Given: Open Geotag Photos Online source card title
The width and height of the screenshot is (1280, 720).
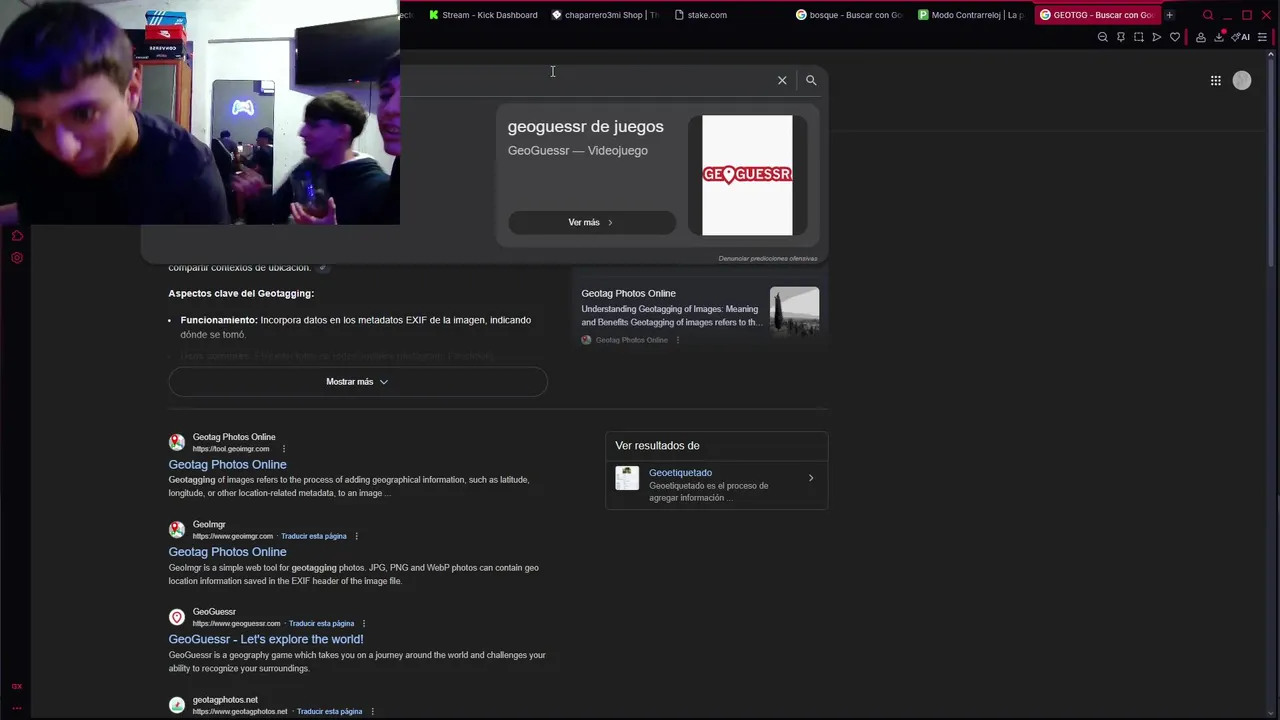Looking at the screenshot, I should [x=628, y=293].
